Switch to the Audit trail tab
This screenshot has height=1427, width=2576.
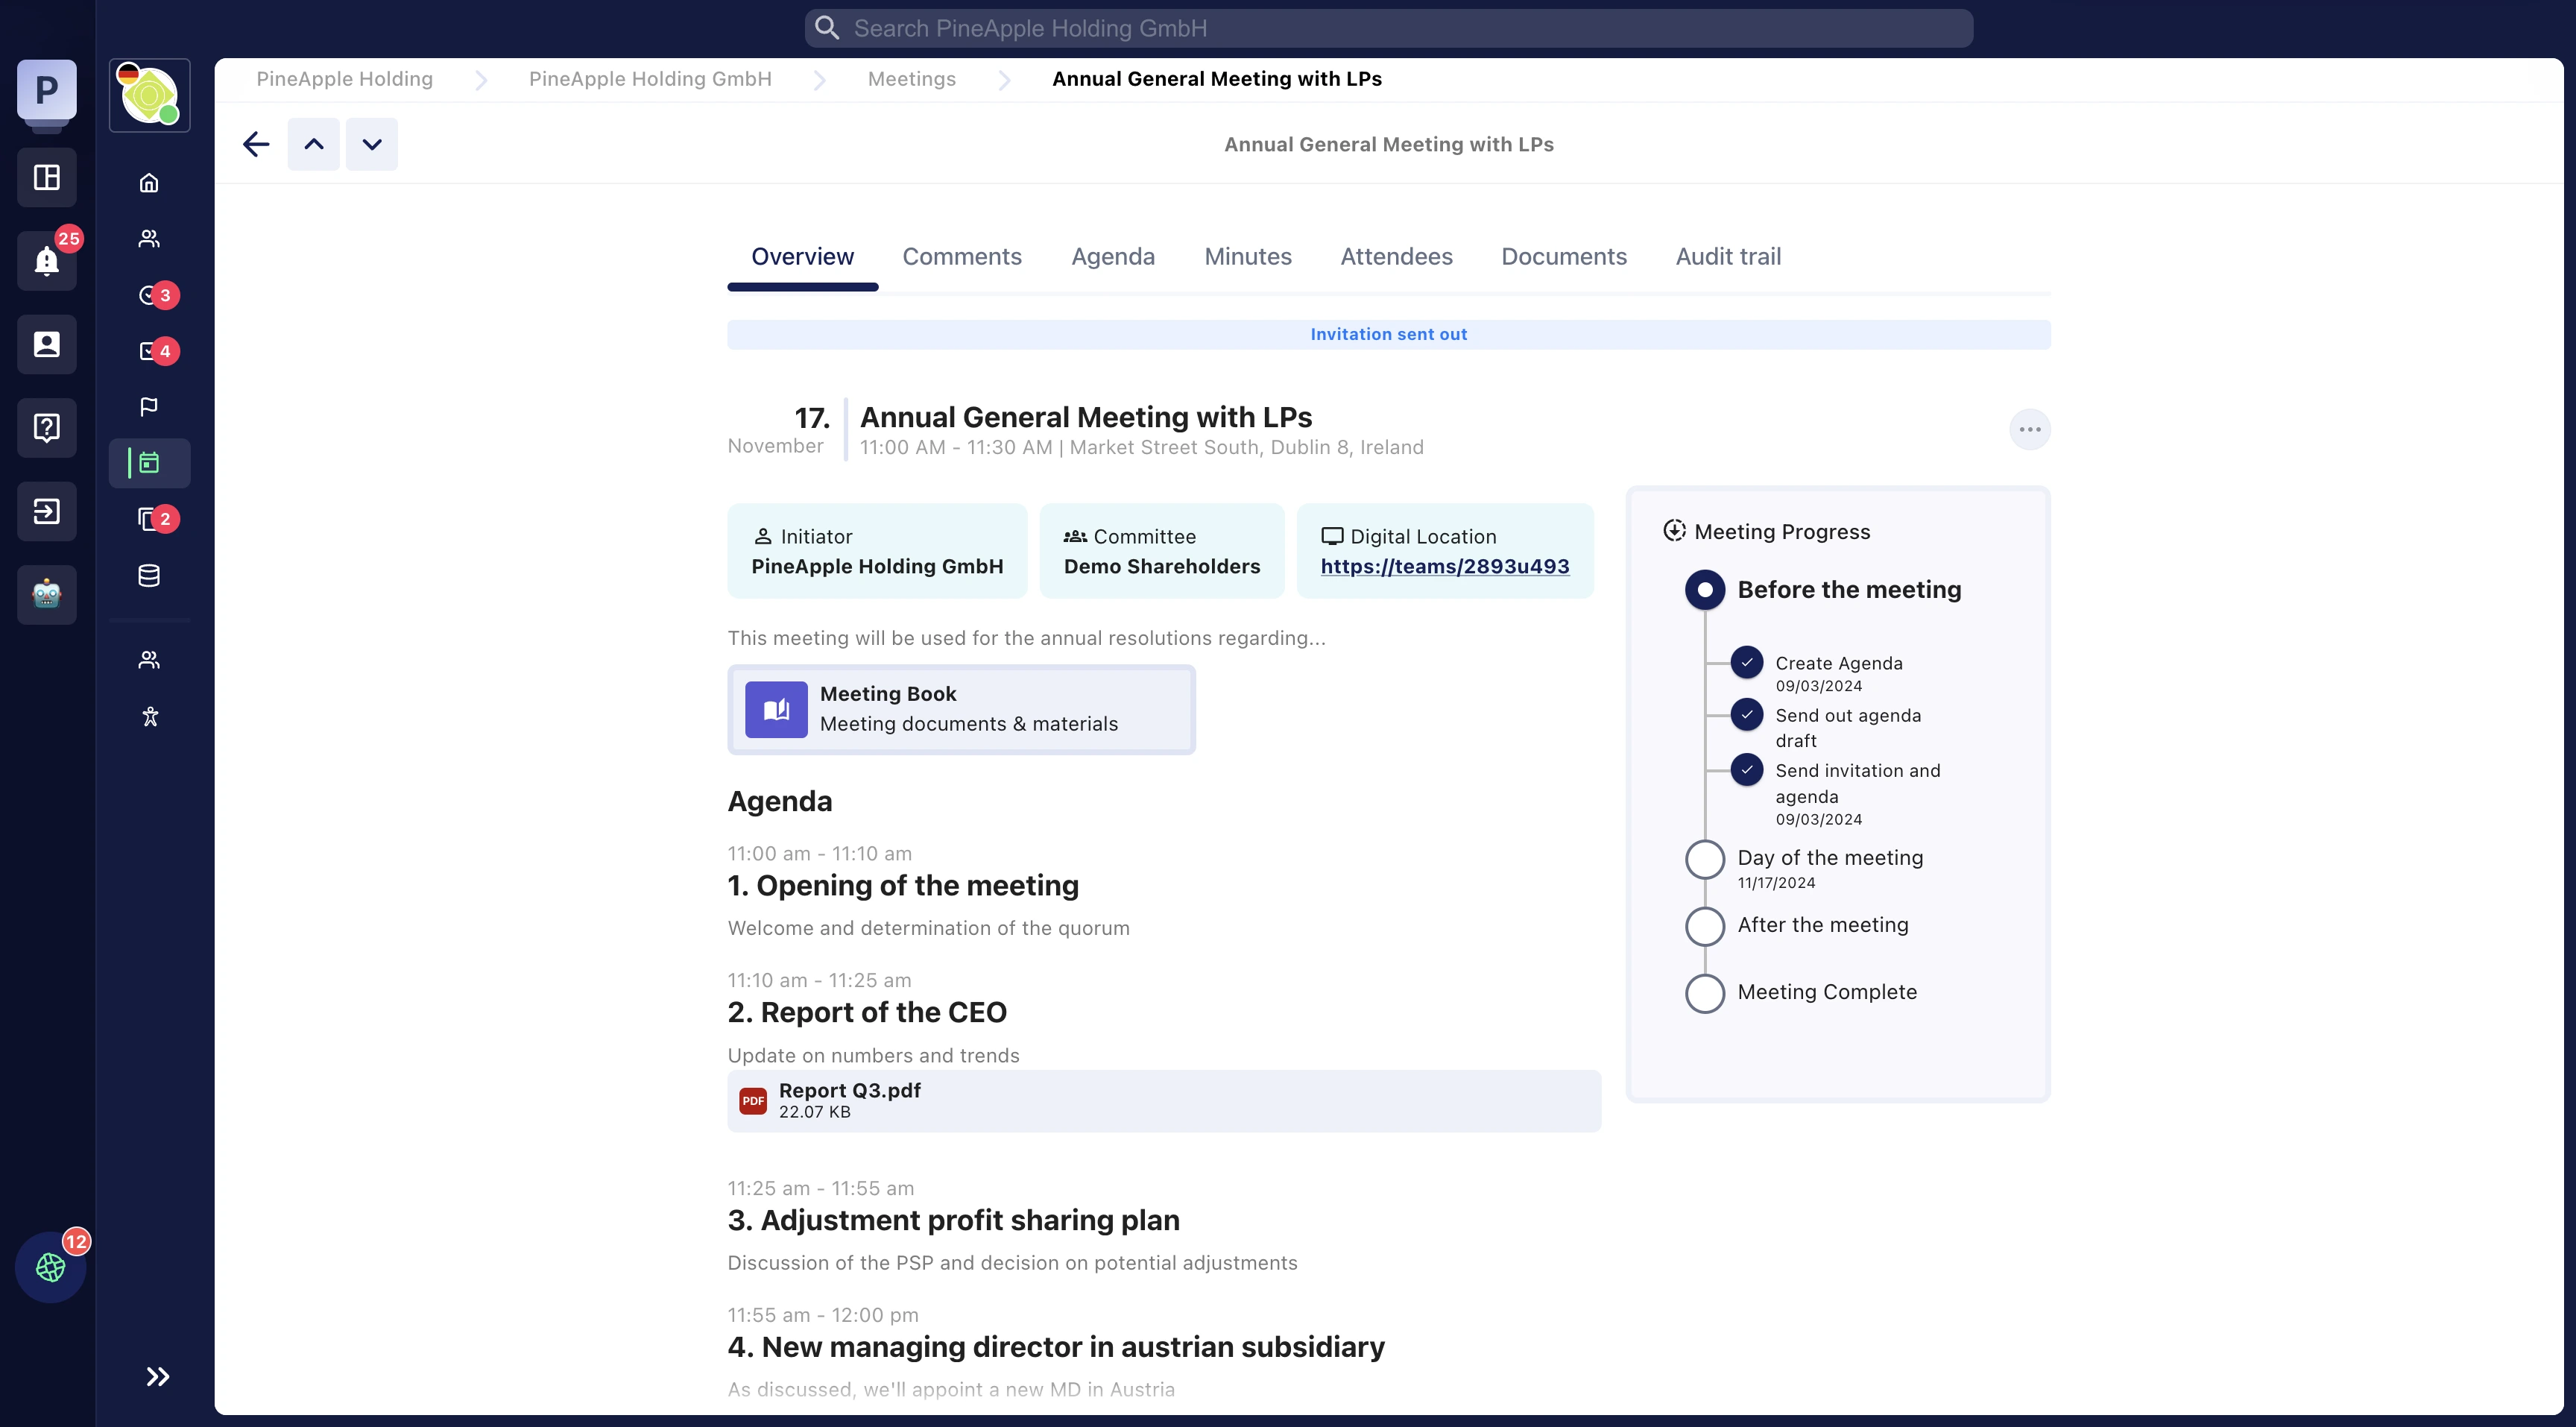[x=1728, y=257]
